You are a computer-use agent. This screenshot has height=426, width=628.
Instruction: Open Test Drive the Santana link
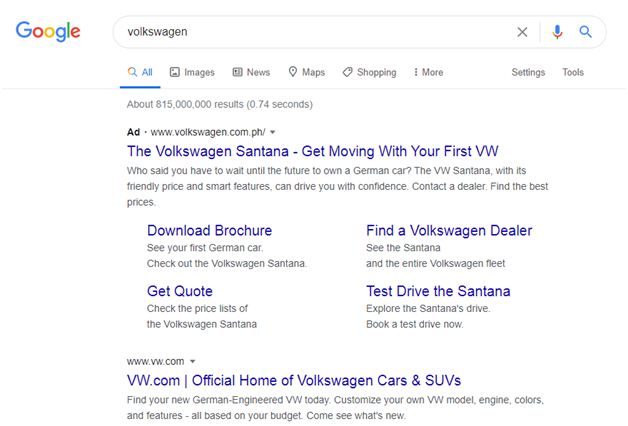[x=438, y=292]
